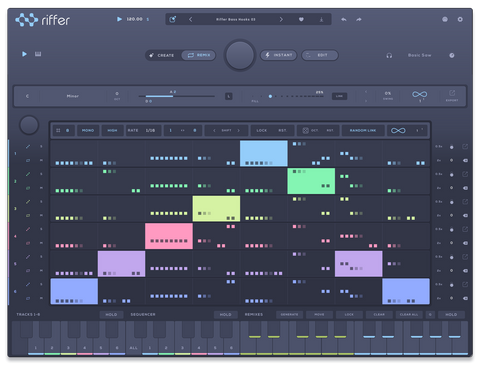The height and width of the screenshot is (365, 480).
Task: Click the 0% SWING value
Action: tap(388, 96)
